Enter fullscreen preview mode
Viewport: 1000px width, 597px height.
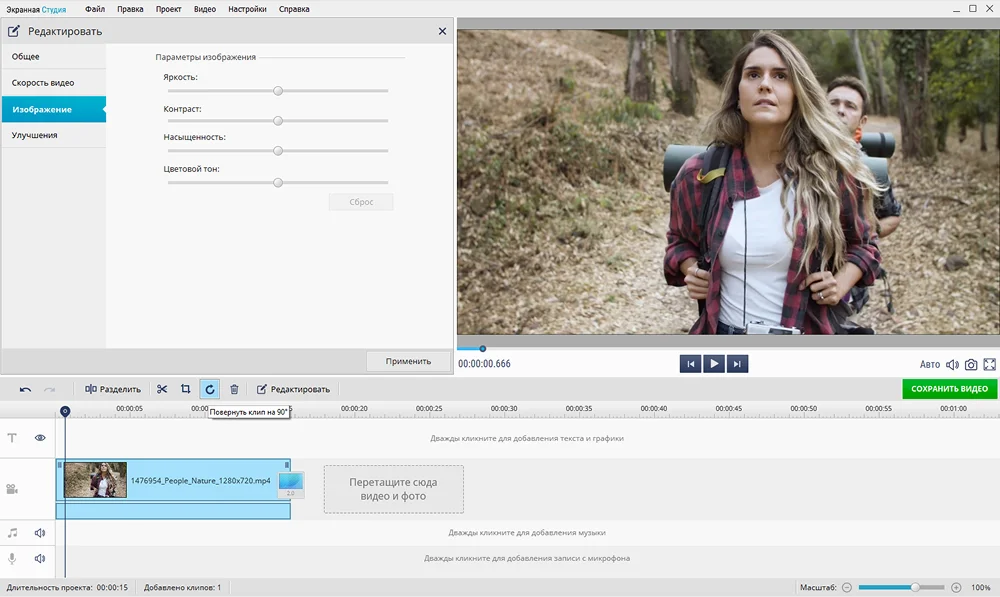[x=990, y=365]
